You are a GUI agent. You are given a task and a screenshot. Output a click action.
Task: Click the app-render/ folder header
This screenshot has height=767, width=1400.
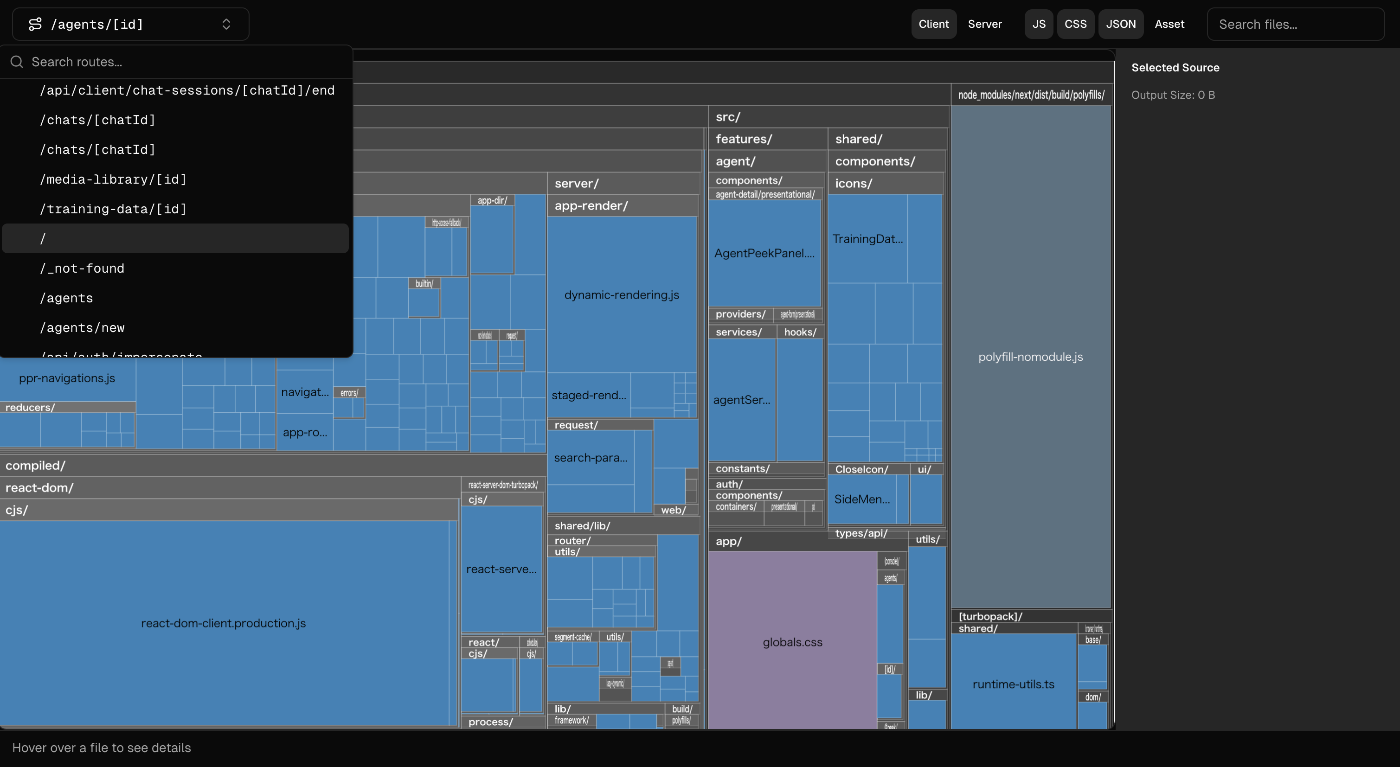click(x=622, y=206)
